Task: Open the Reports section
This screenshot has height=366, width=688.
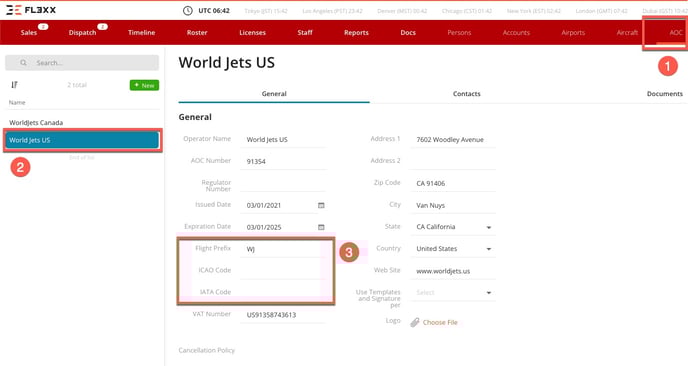Action: (356, 32)
